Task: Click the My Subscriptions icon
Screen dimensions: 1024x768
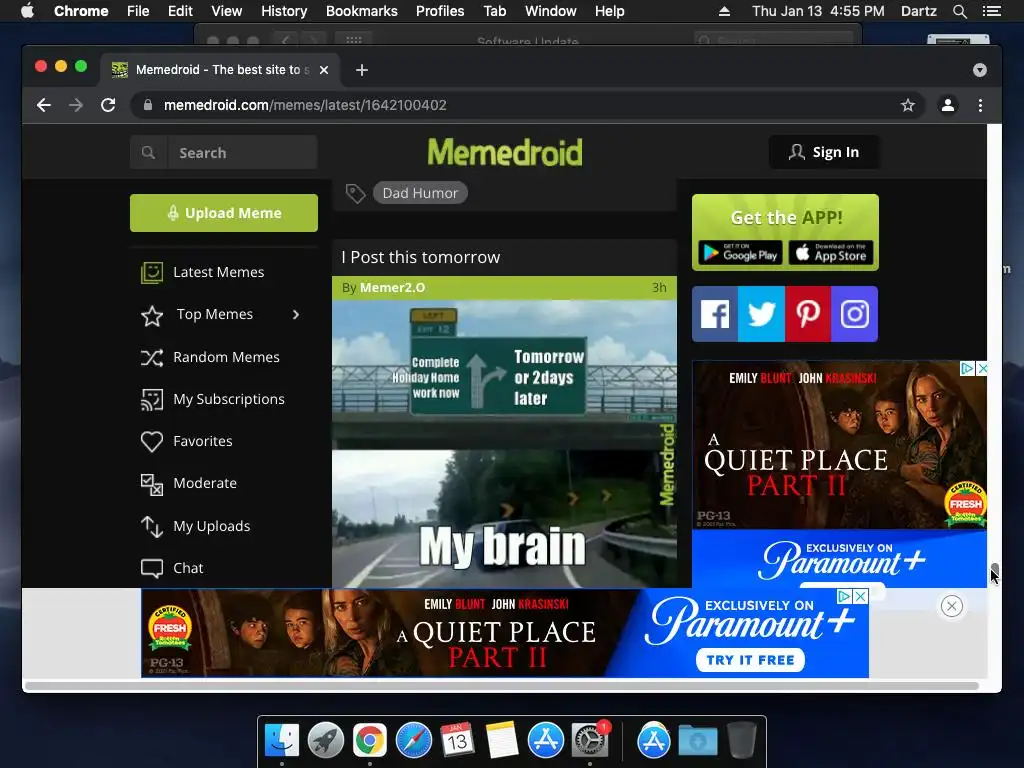Action: pos(152,400)
